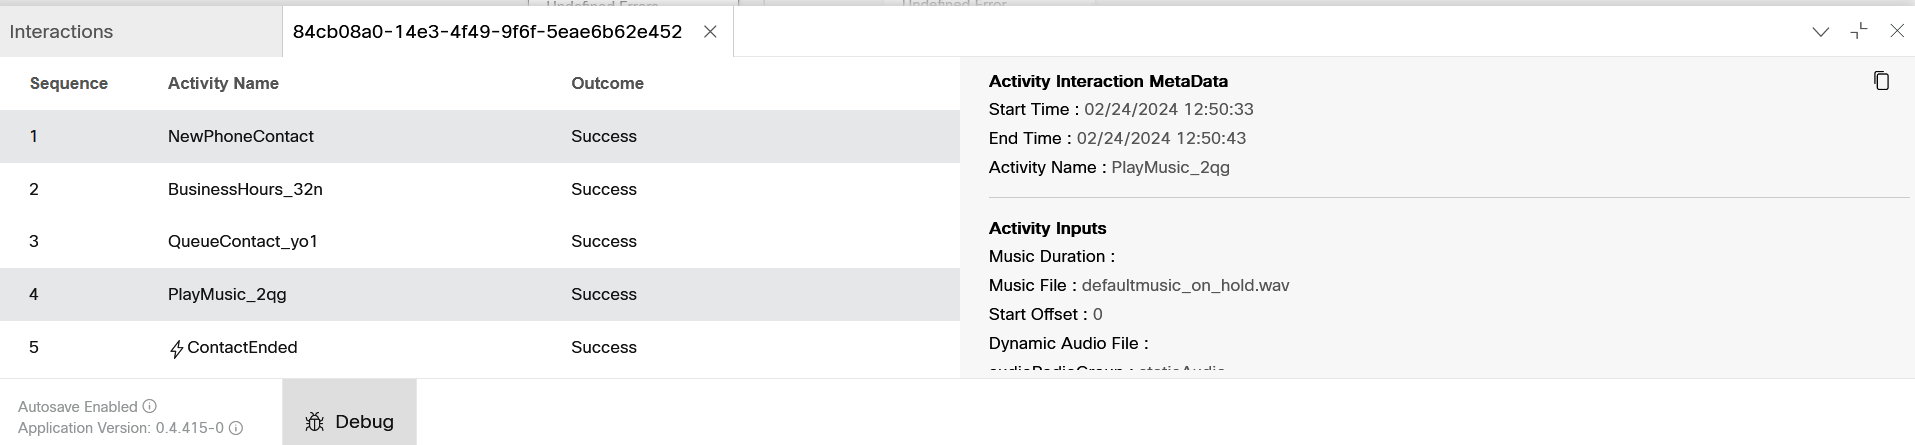Minimize panel with the shrink arrows icon

1859,31
